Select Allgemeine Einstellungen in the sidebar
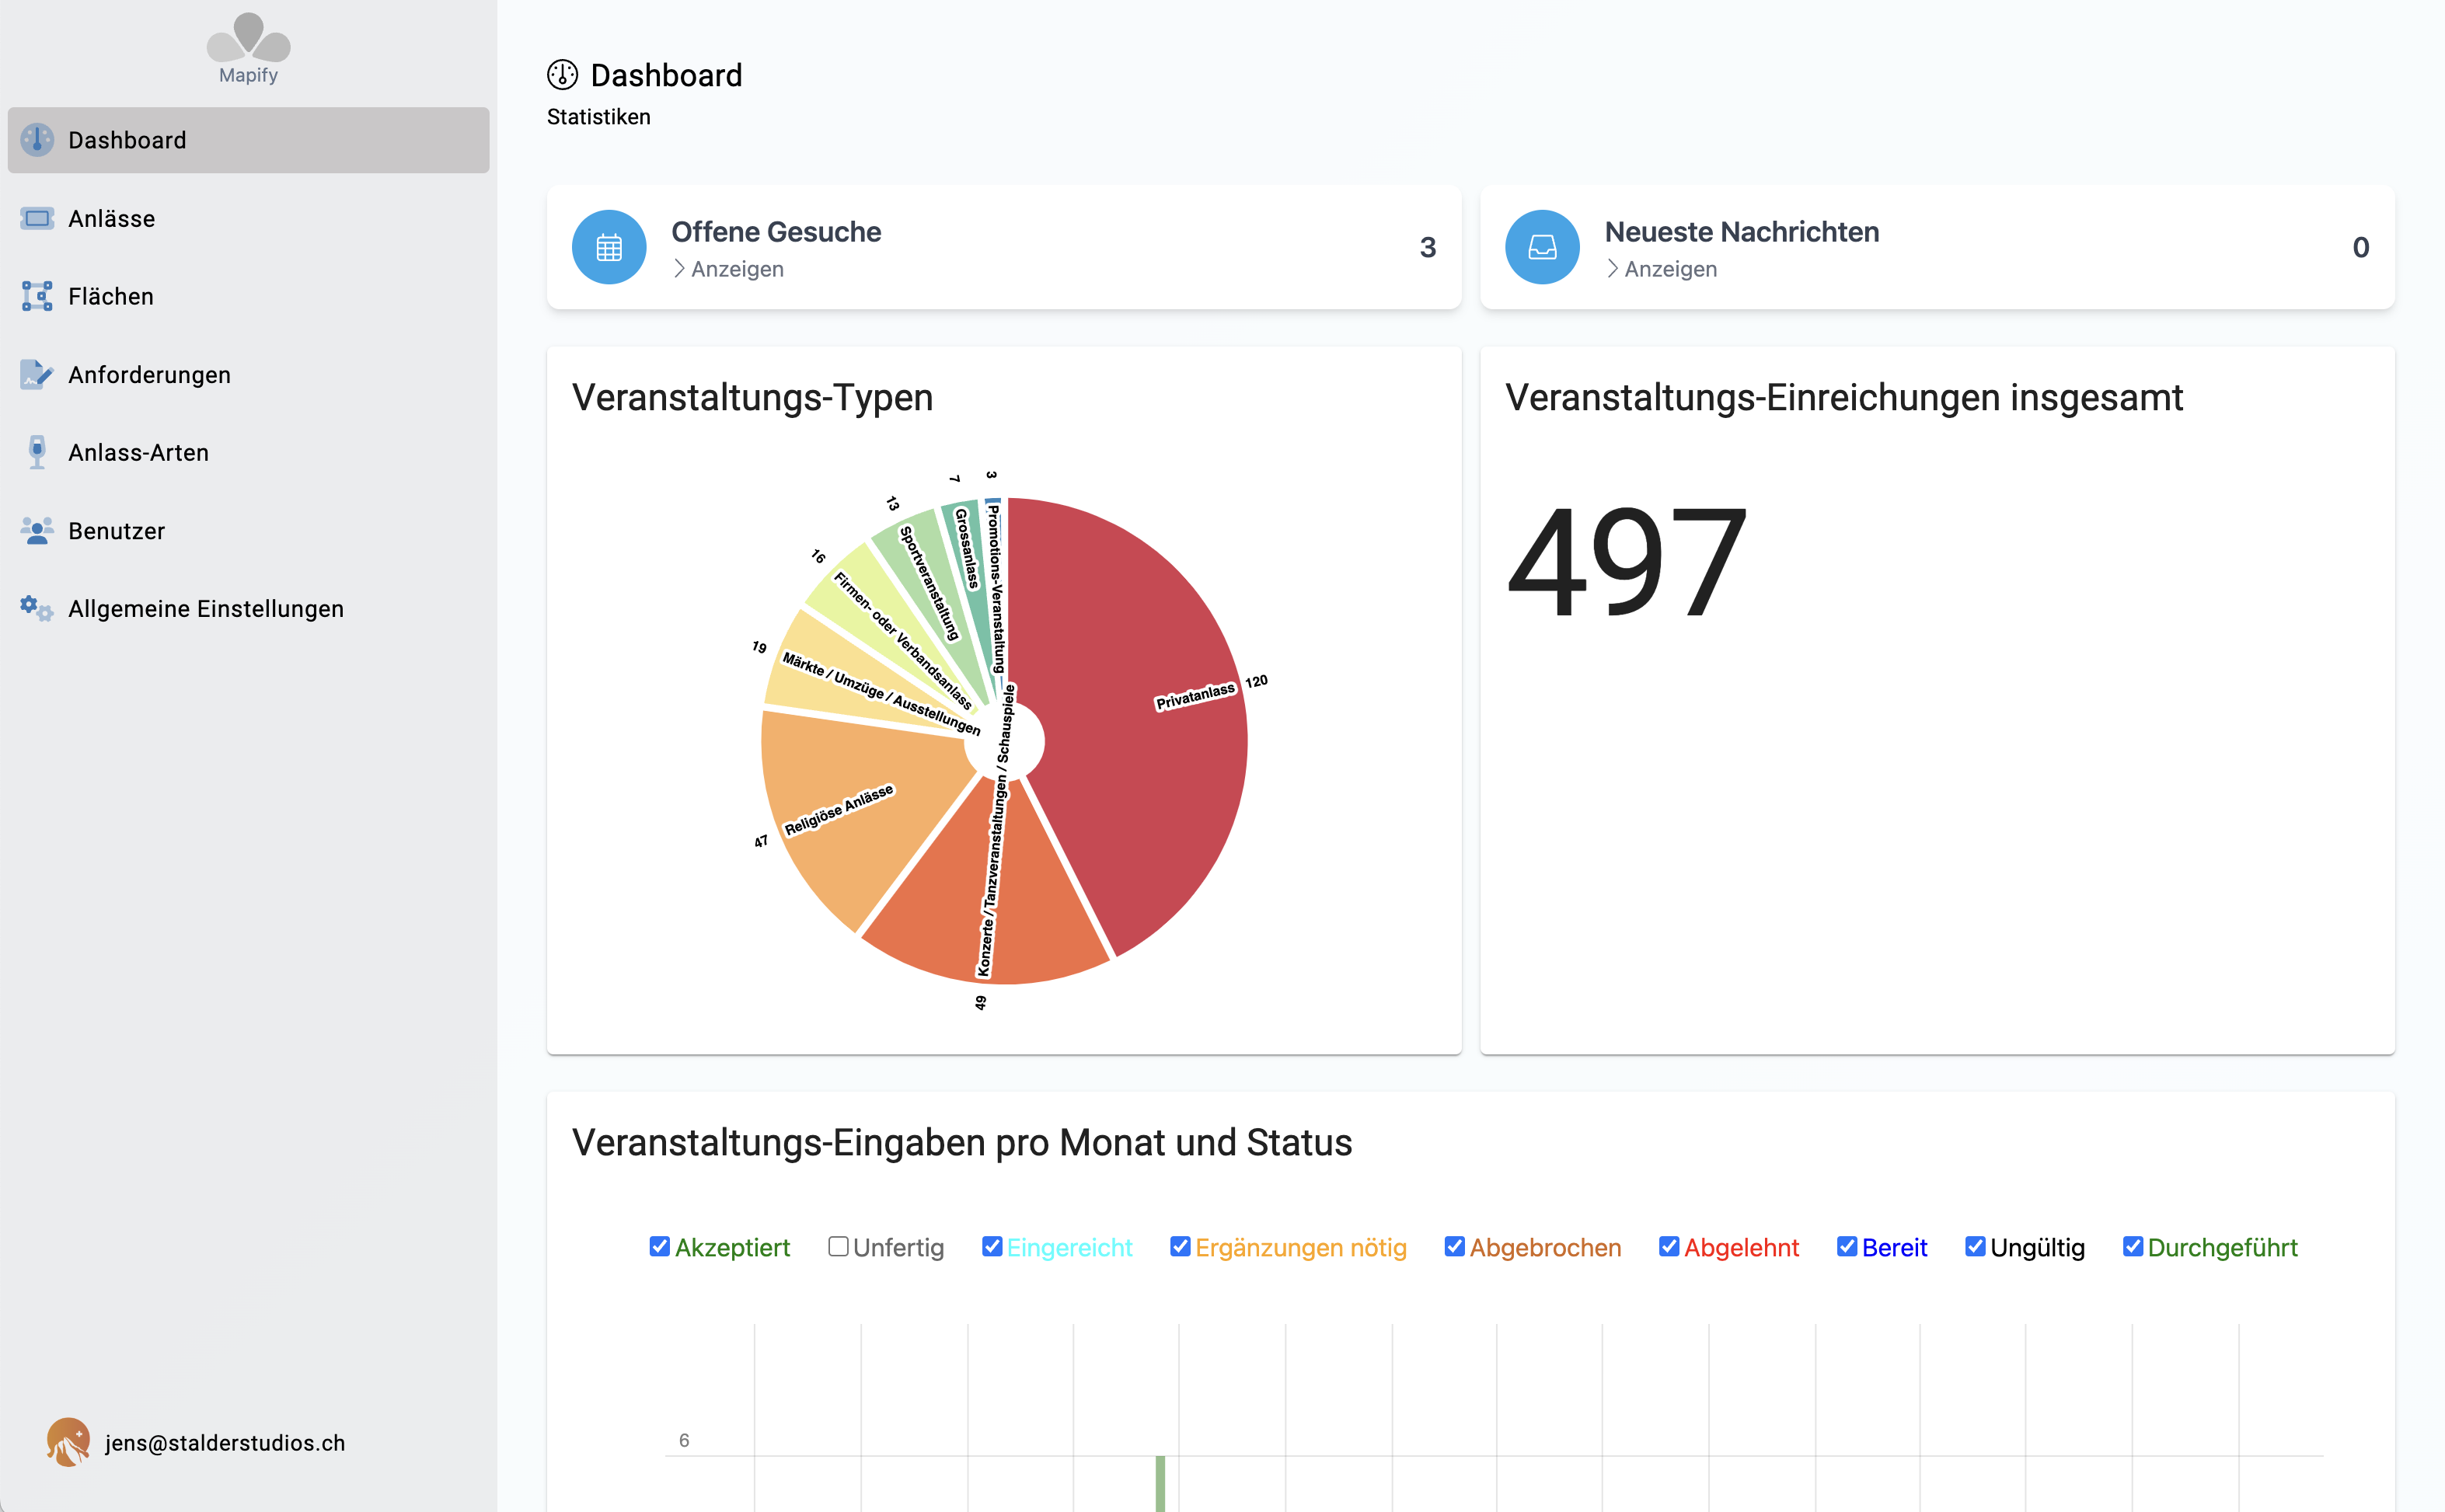Screen dimensions: 2445x1512 tap(205, 608)
